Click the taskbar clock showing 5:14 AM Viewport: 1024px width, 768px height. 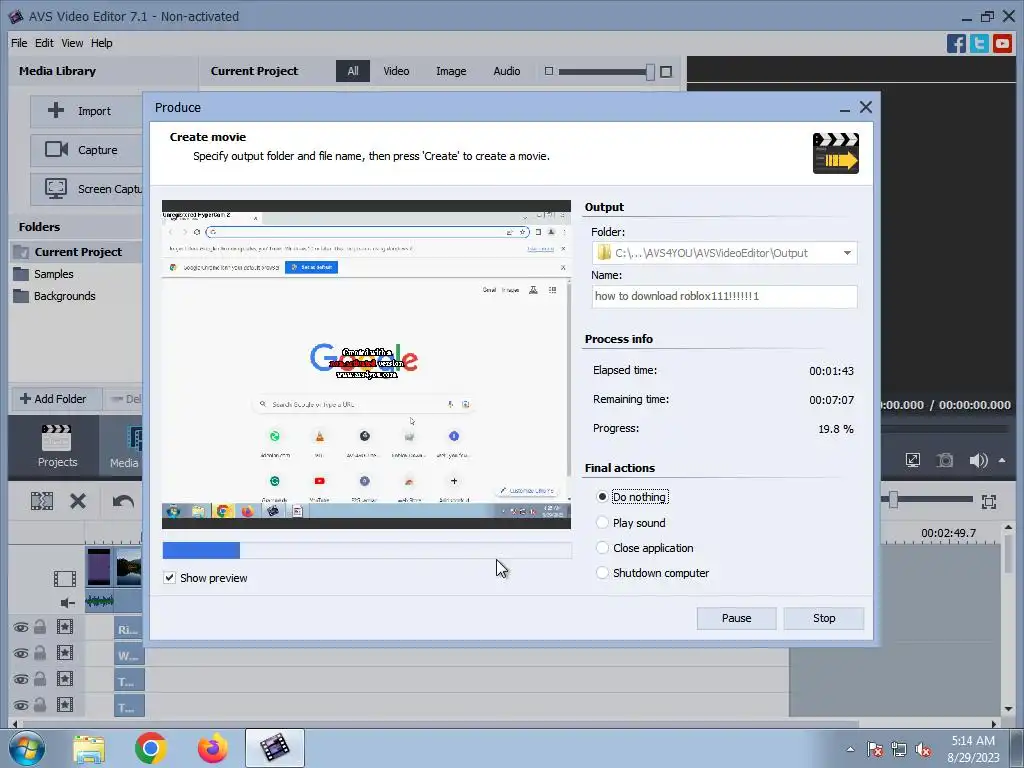(x=973, y=741)
